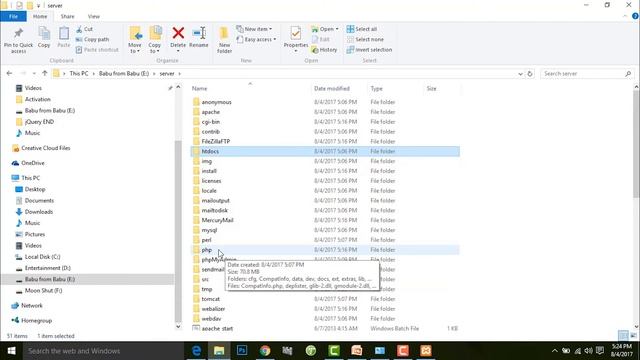Viewport: 640px width, 360px height.
Task: Click Select all in the ribbon
Action: coord(362,29)
